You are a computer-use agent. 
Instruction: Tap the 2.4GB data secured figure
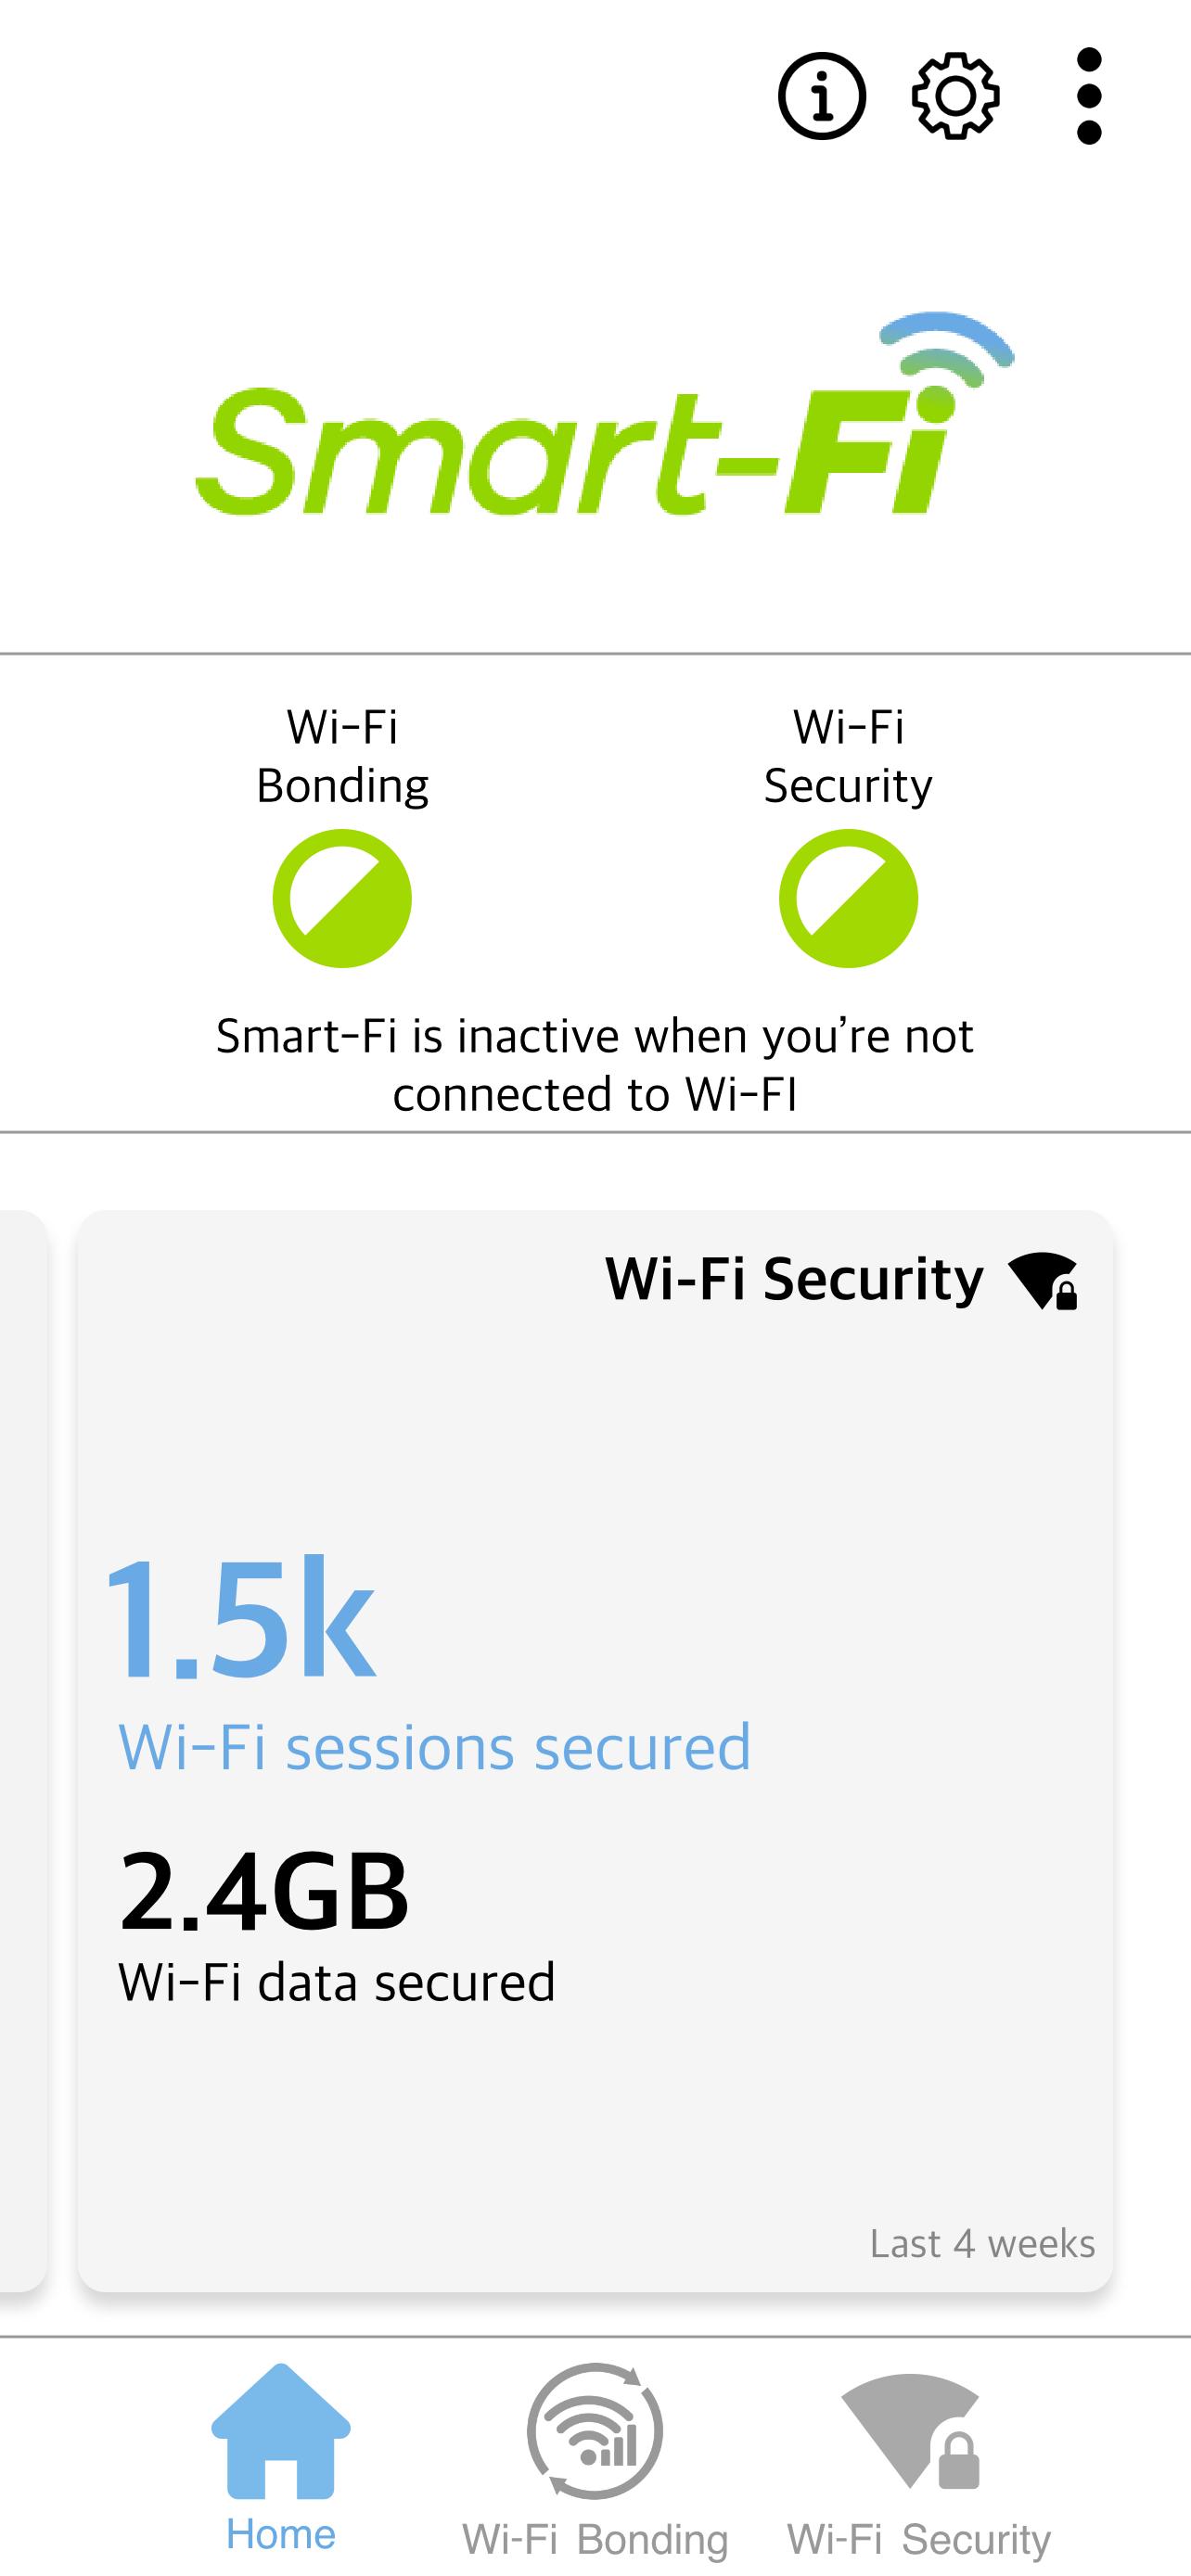coord(264,1890)
